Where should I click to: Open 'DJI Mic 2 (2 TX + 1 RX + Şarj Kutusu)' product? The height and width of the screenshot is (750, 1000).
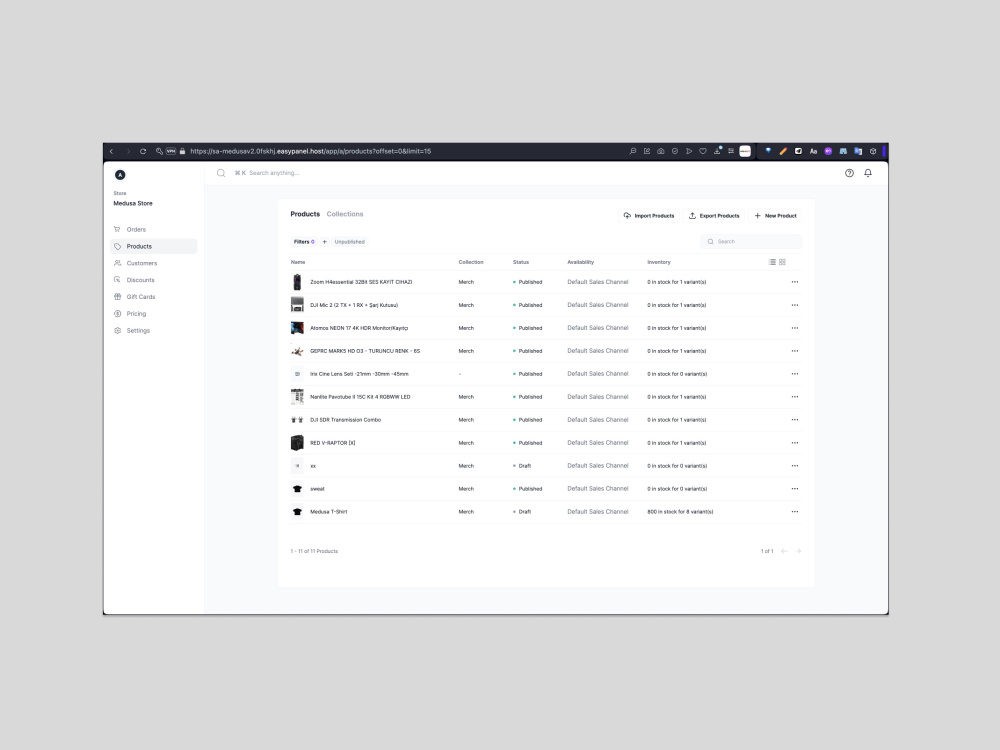(x=354, y=305)
